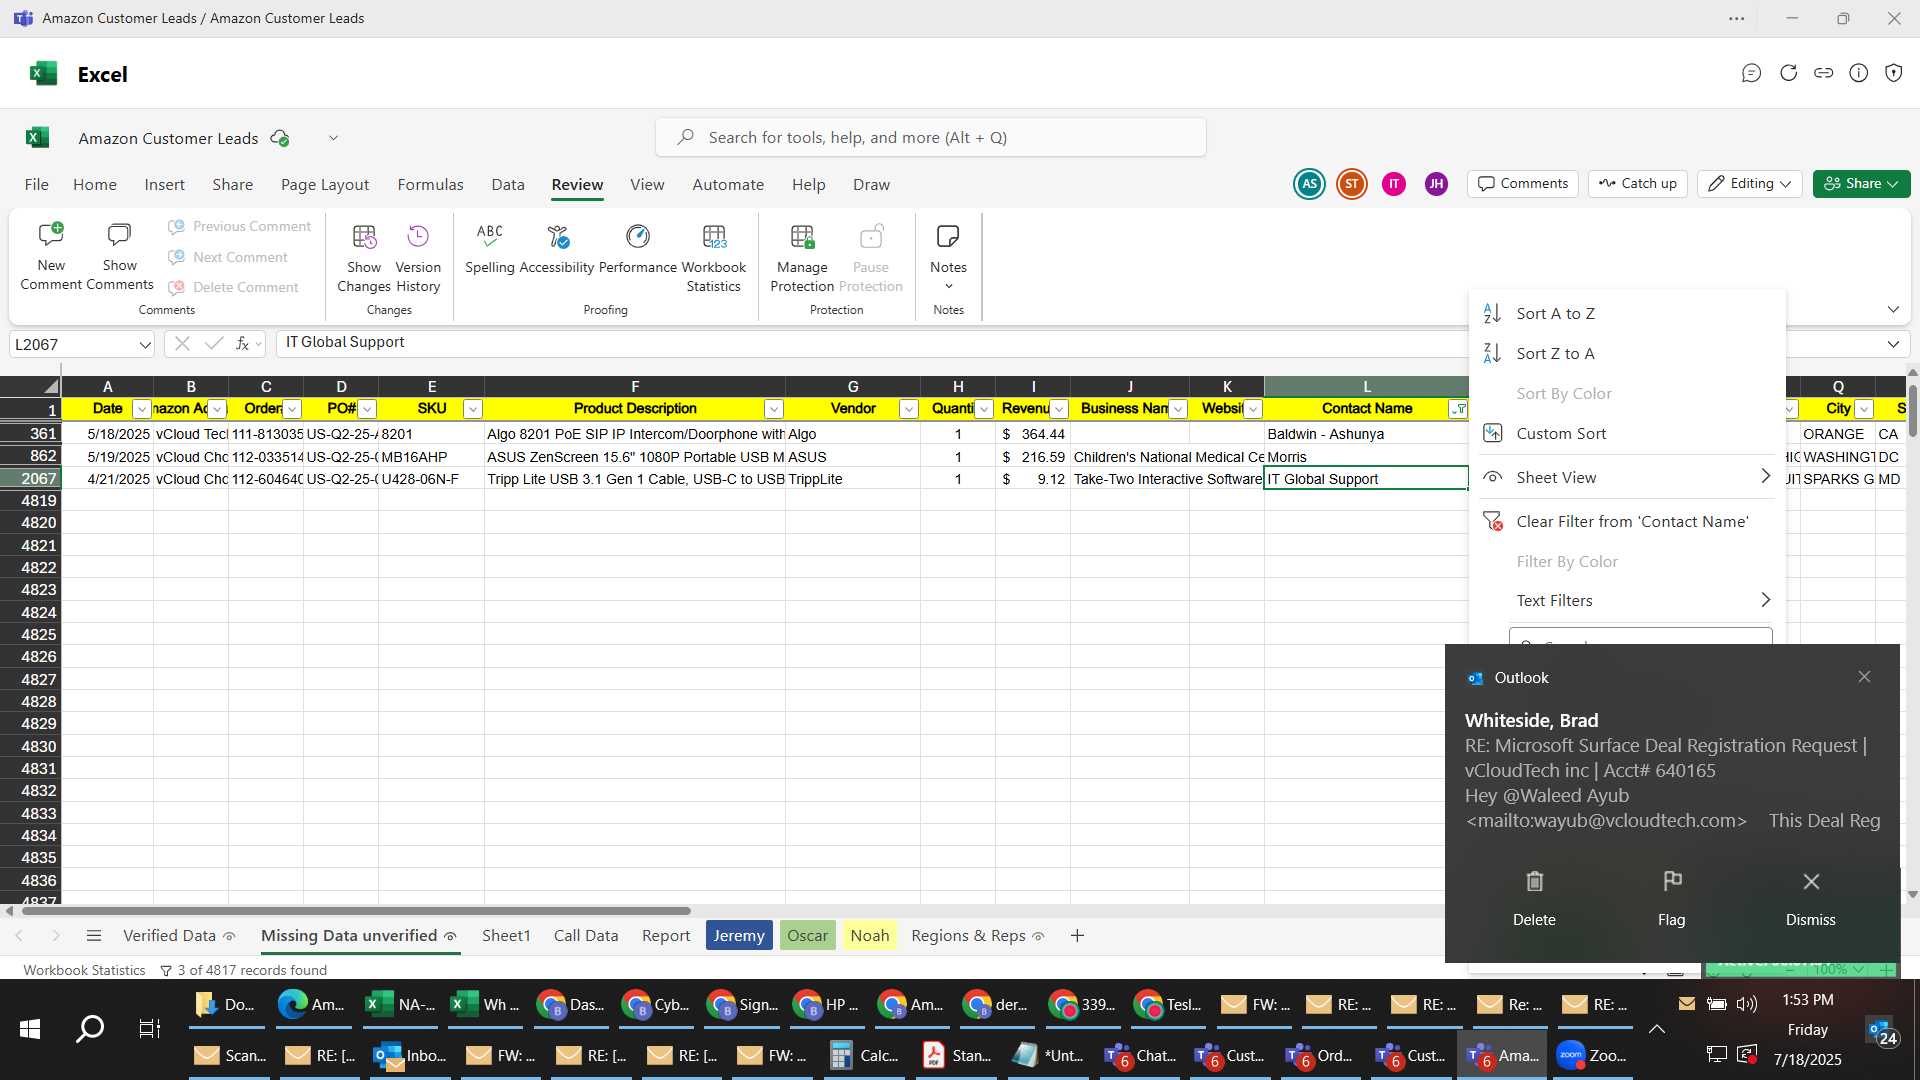Delete the email from Outlook notification
The height and width of the screenshot is (1080, 1920).
1534,898
